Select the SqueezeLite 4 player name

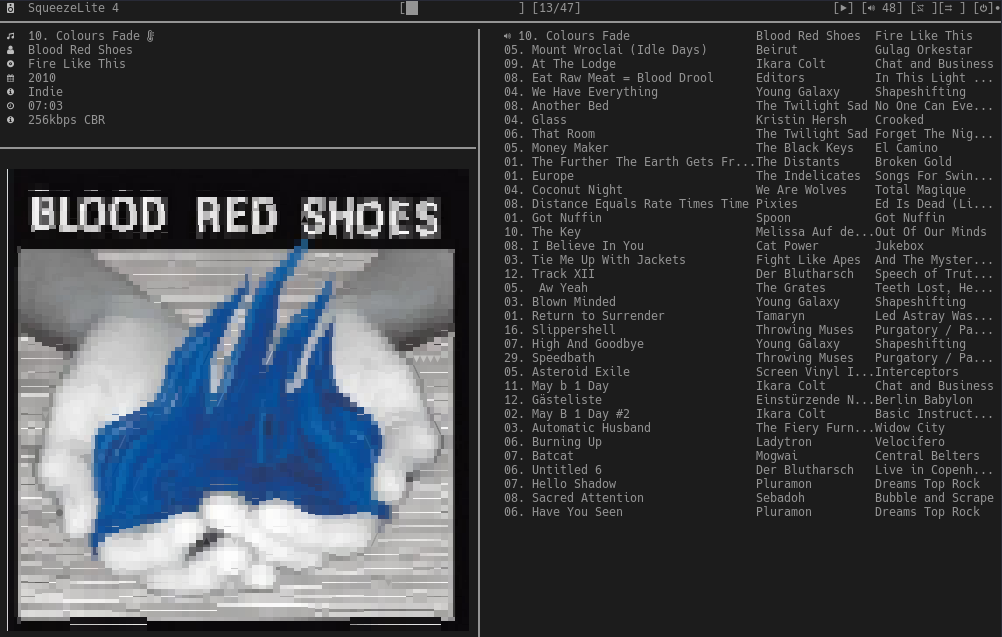pyautogui.click(x=73, y=8)
